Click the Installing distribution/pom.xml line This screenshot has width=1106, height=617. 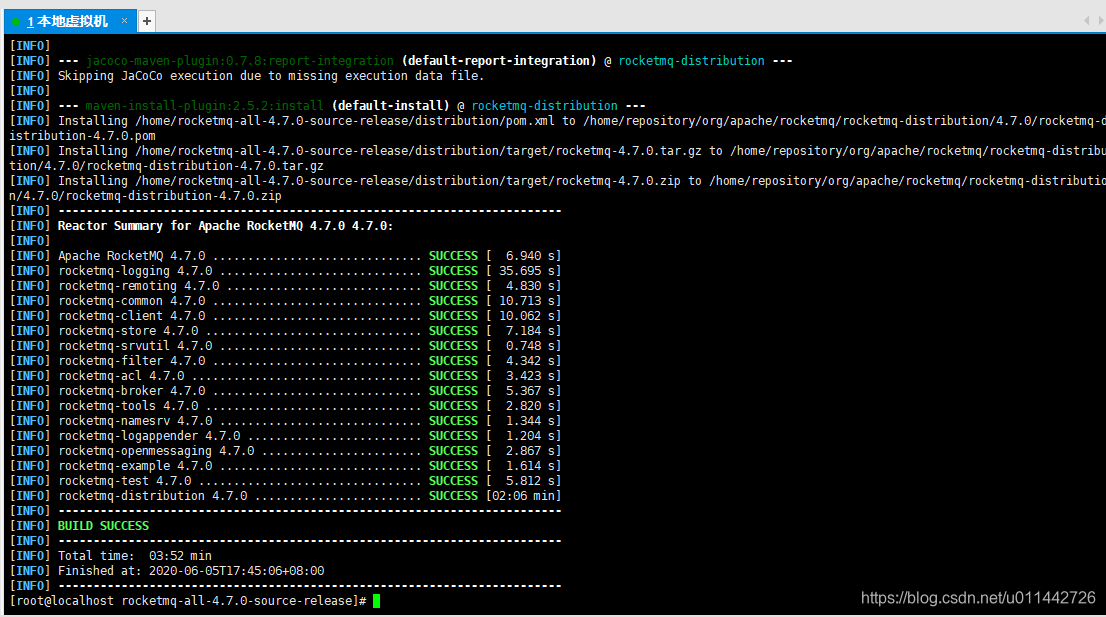557,128
